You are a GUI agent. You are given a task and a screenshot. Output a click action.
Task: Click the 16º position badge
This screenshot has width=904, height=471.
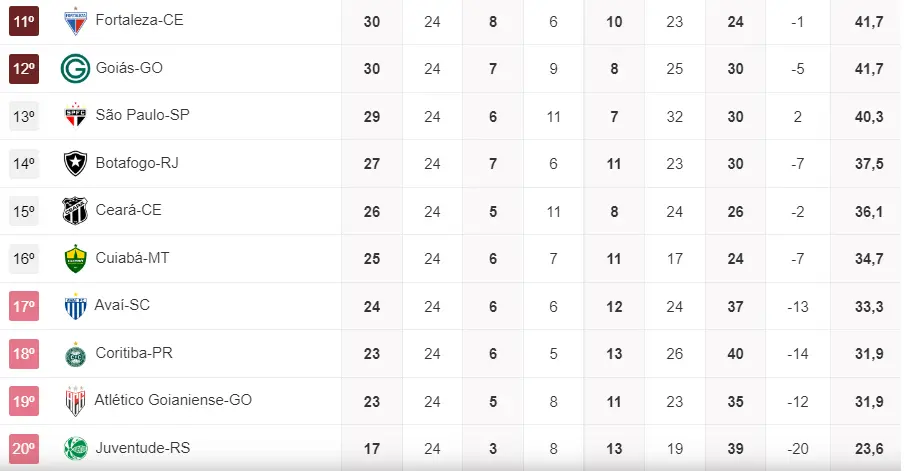24,259
